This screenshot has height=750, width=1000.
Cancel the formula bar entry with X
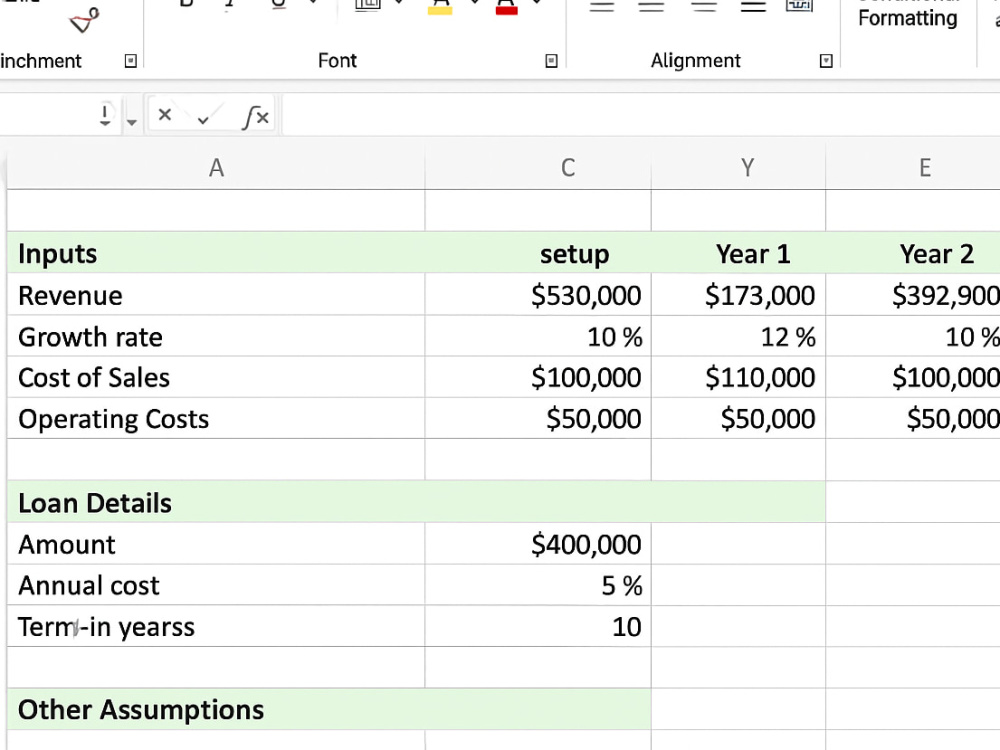[x=165, y=115]
